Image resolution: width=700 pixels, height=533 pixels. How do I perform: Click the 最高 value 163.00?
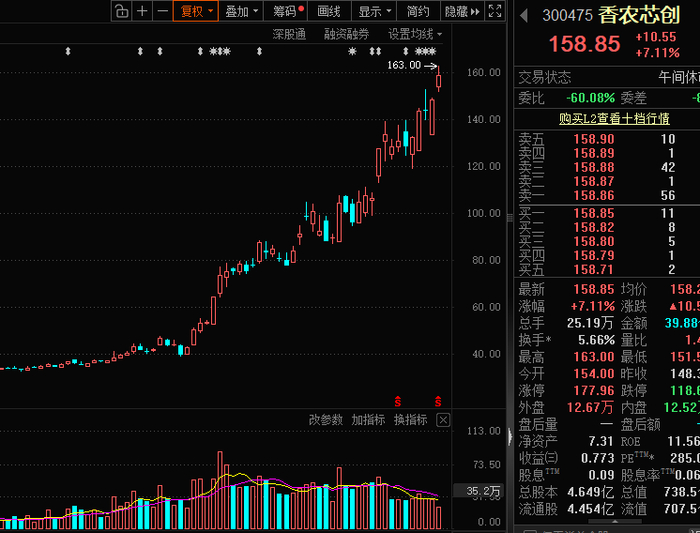pyautogui.click(x=594, y=357)
